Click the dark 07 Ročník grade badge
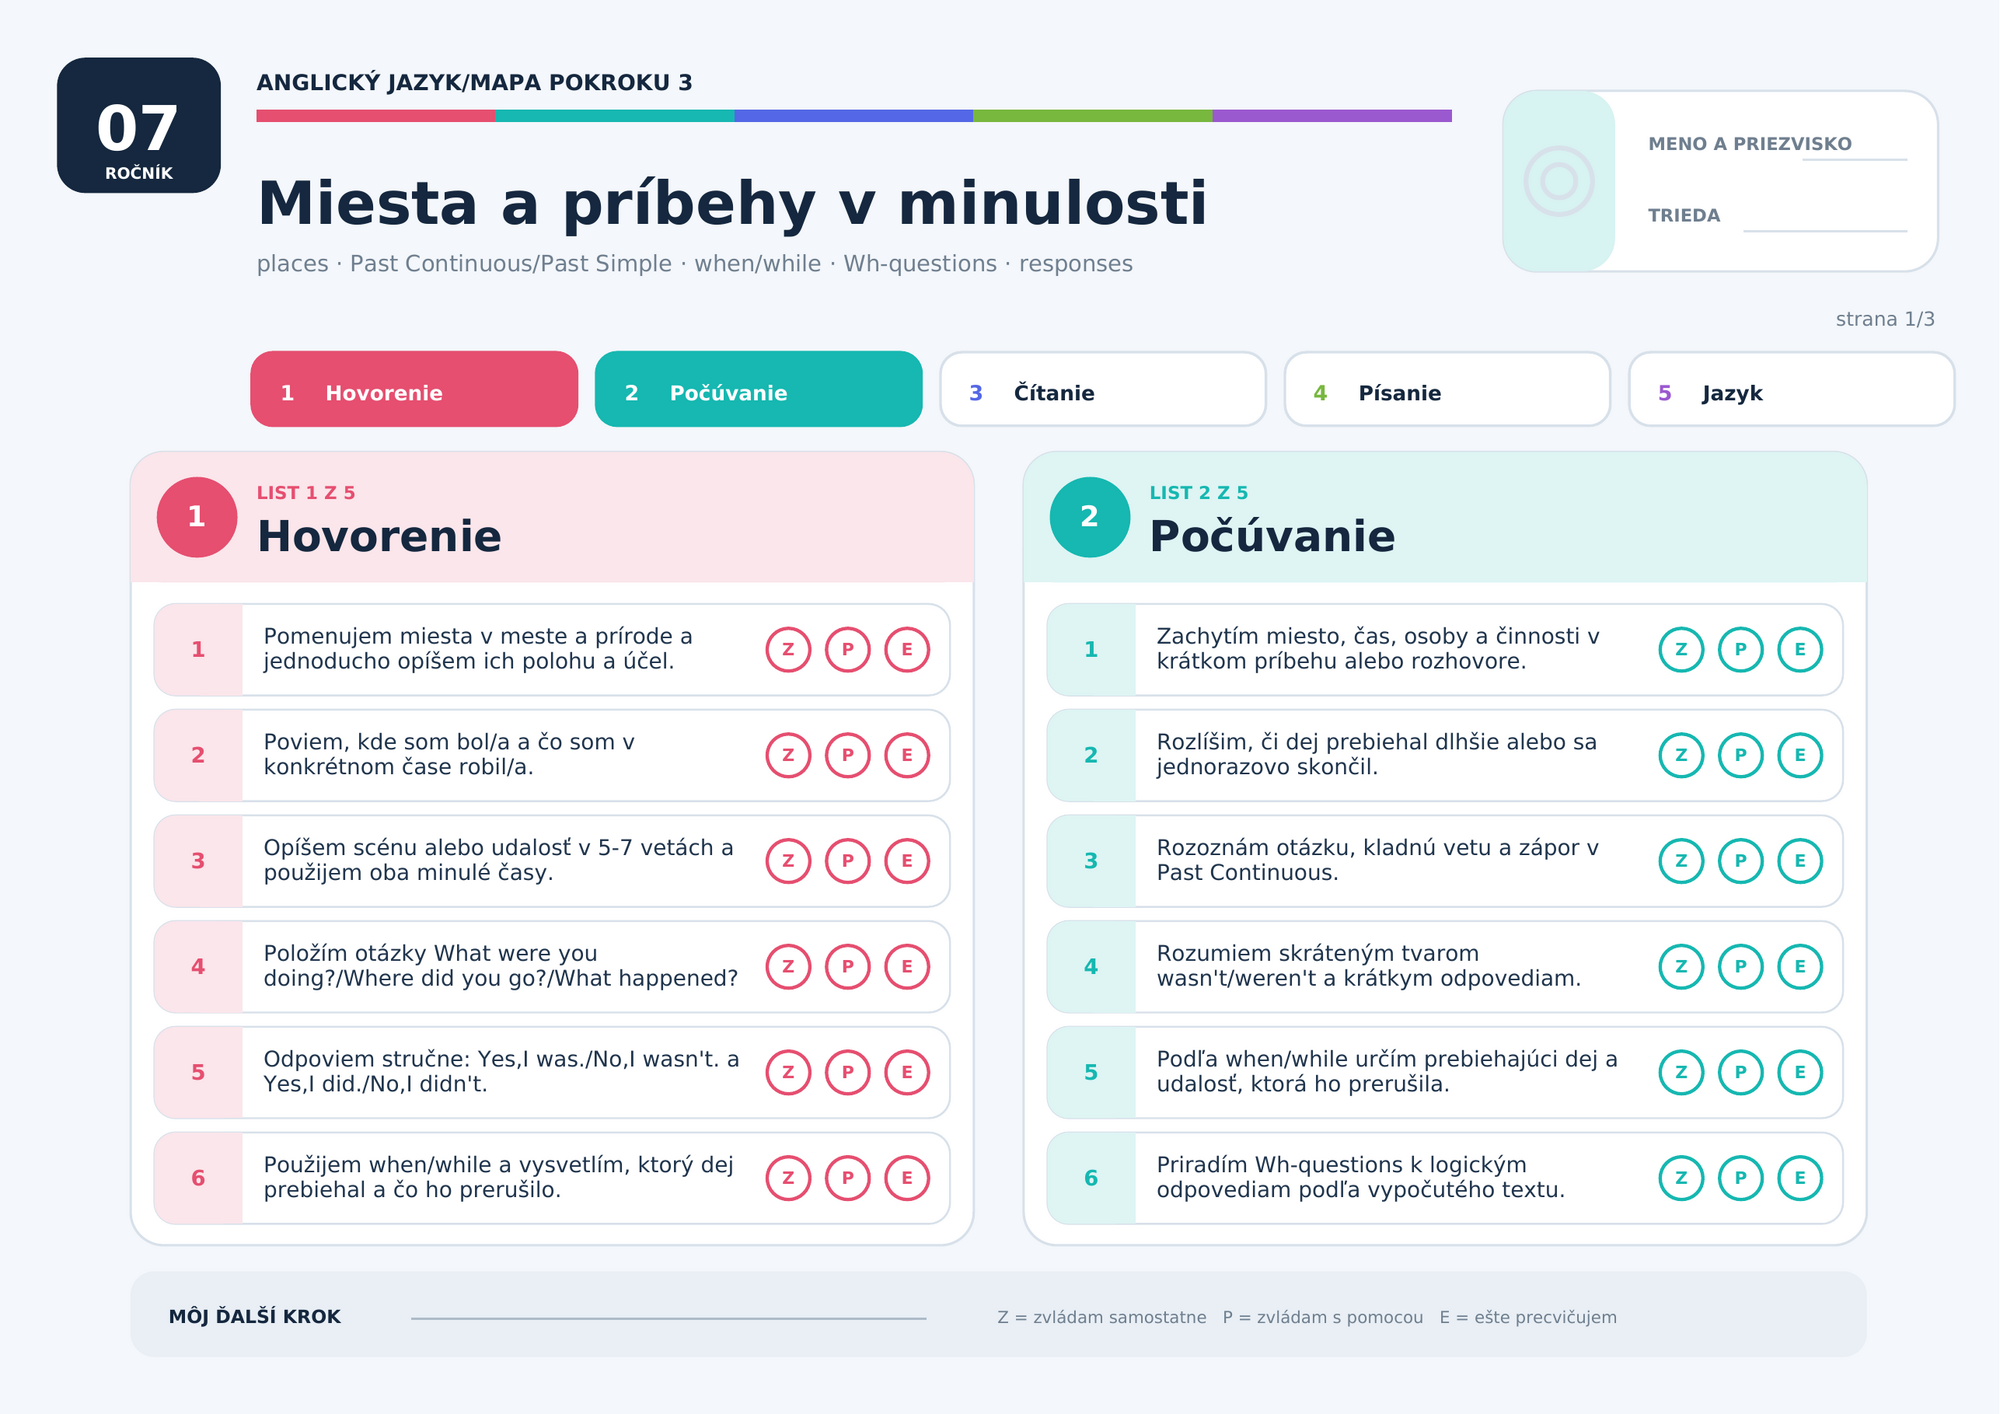 (x=139, y=125)
